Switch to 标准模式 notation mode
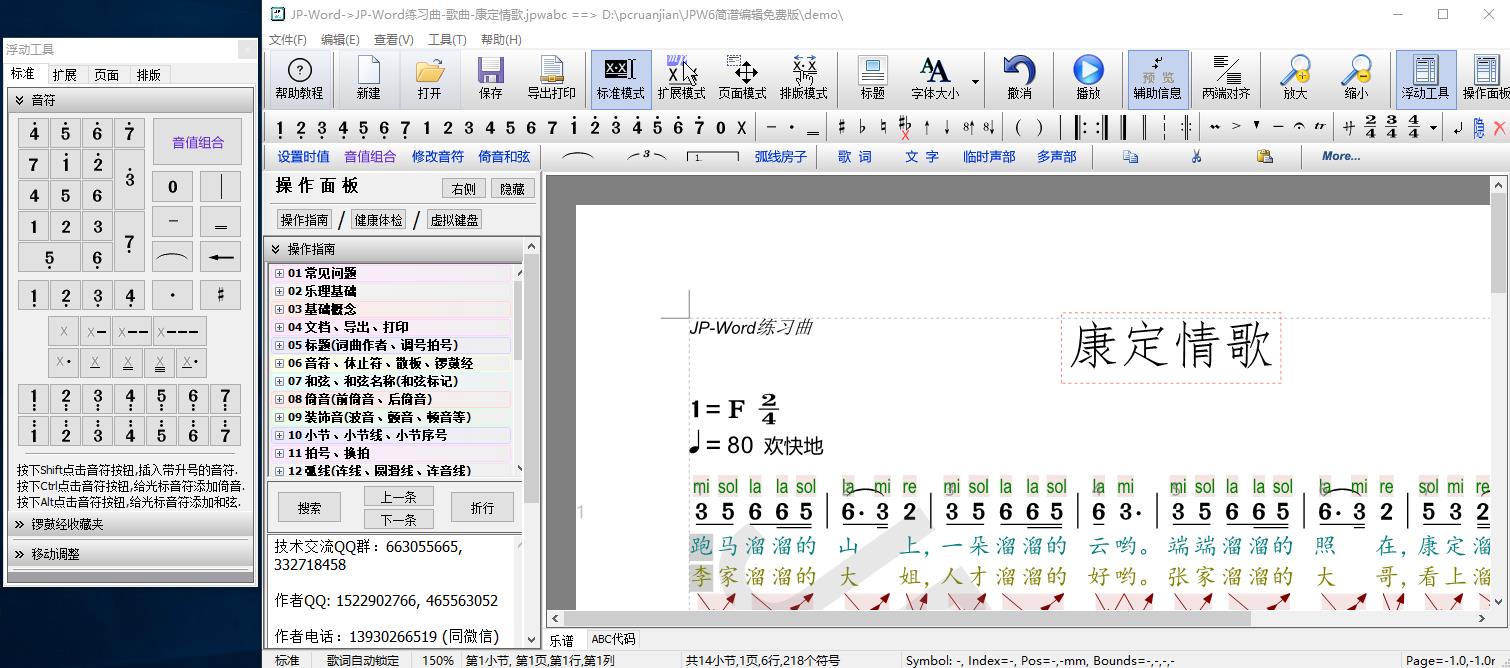1510x668 pixels. pyautogui.click(x=620, y=78)
